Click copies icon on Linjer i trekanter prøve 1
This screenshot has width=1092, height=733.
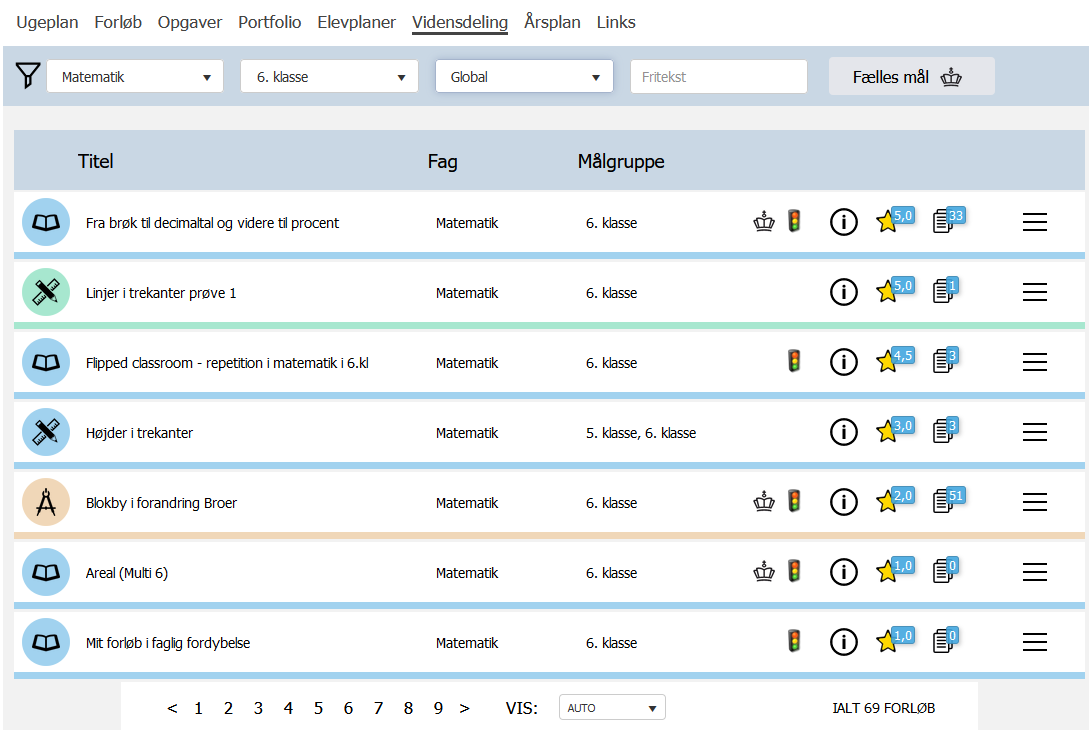pyautogui.click(x=946, y=290)
